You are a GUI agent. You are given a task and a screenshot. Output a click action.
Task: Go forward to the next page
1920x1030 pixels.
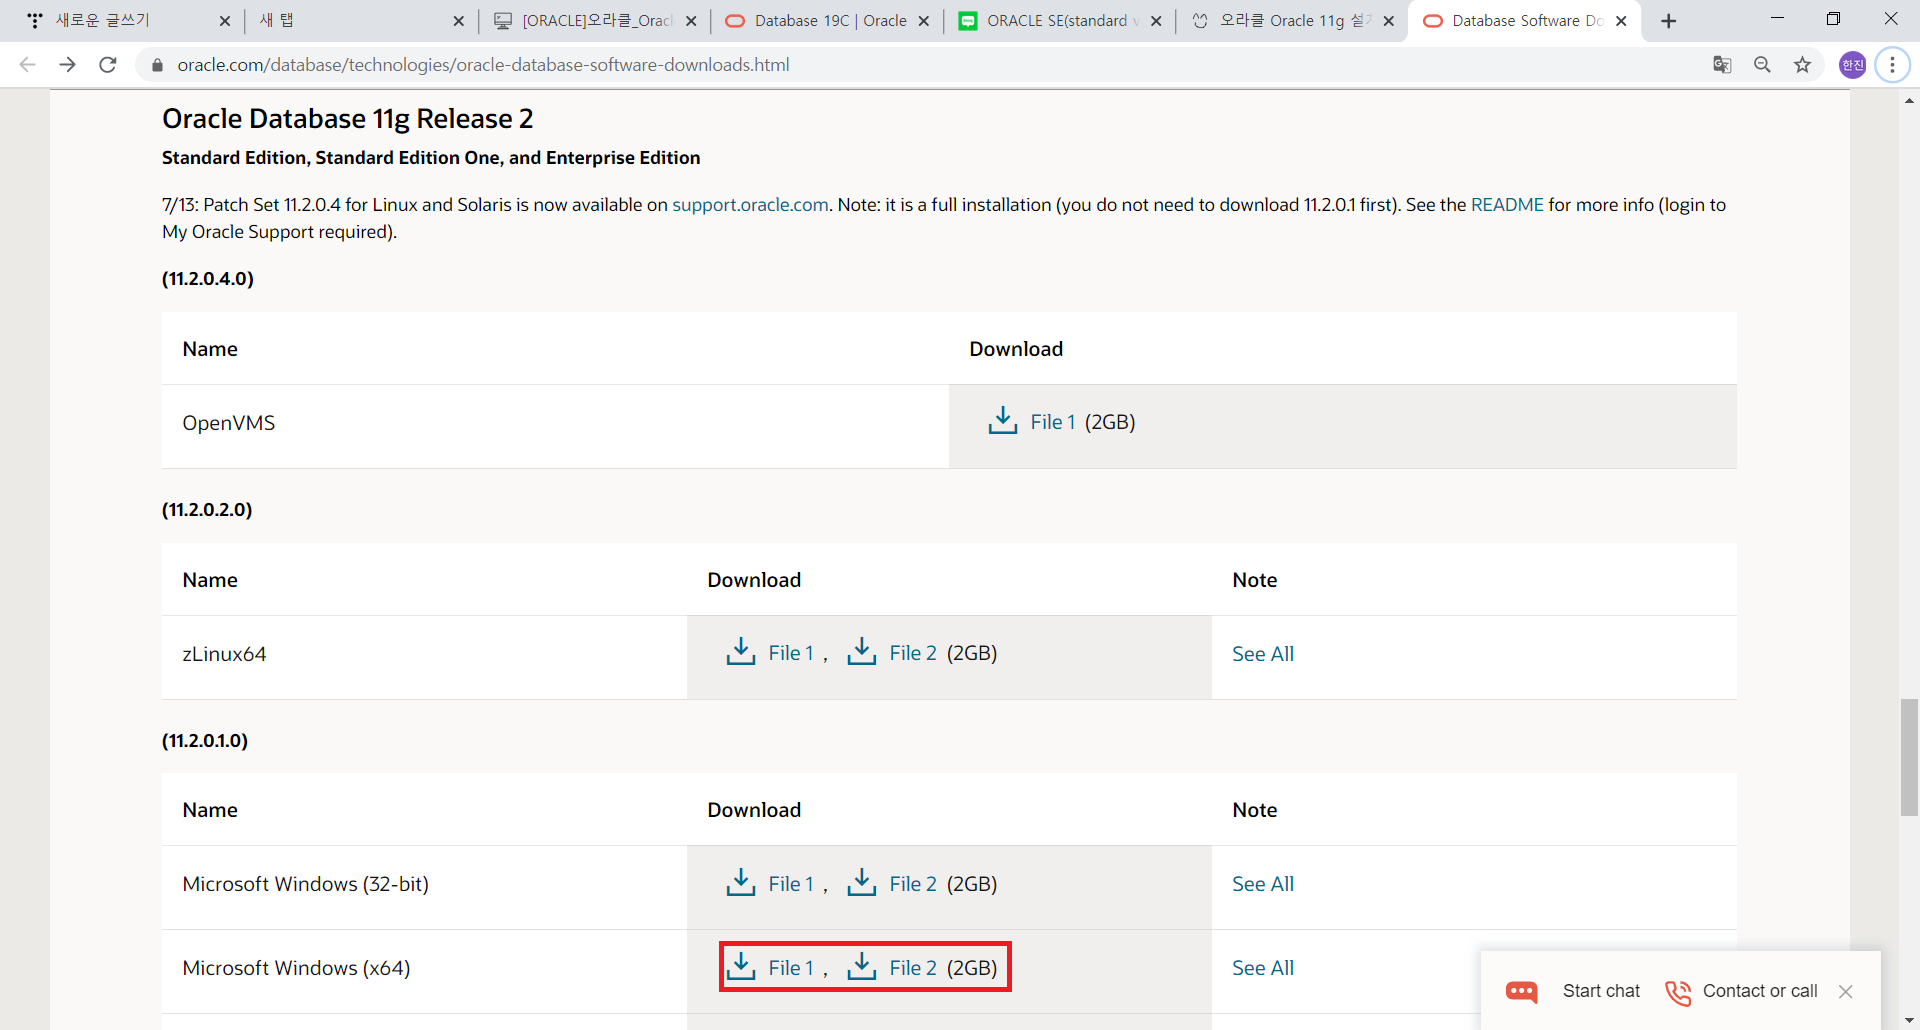(x=68, y=65)
